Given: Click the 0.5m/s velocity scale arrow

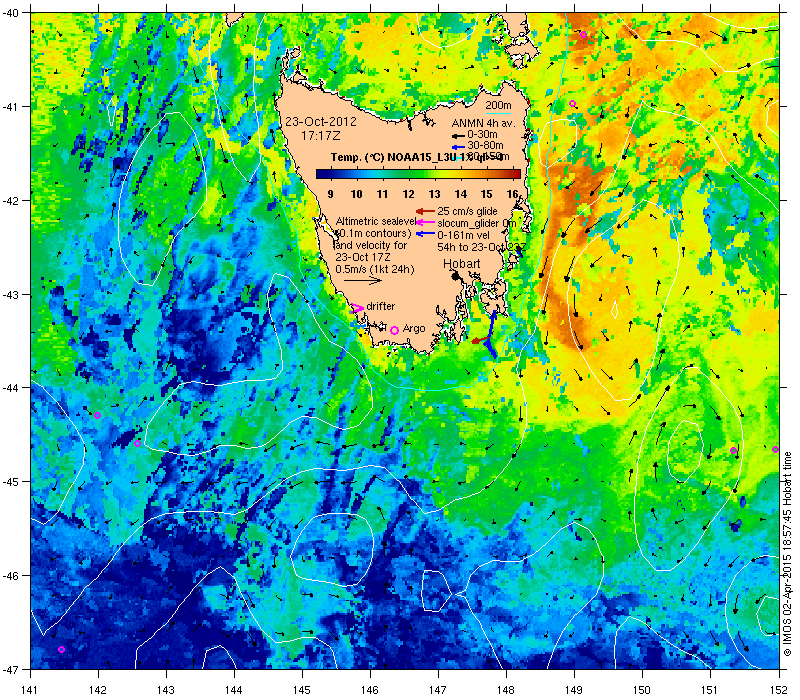Looking at the screenshot, I should pos(362,280).
